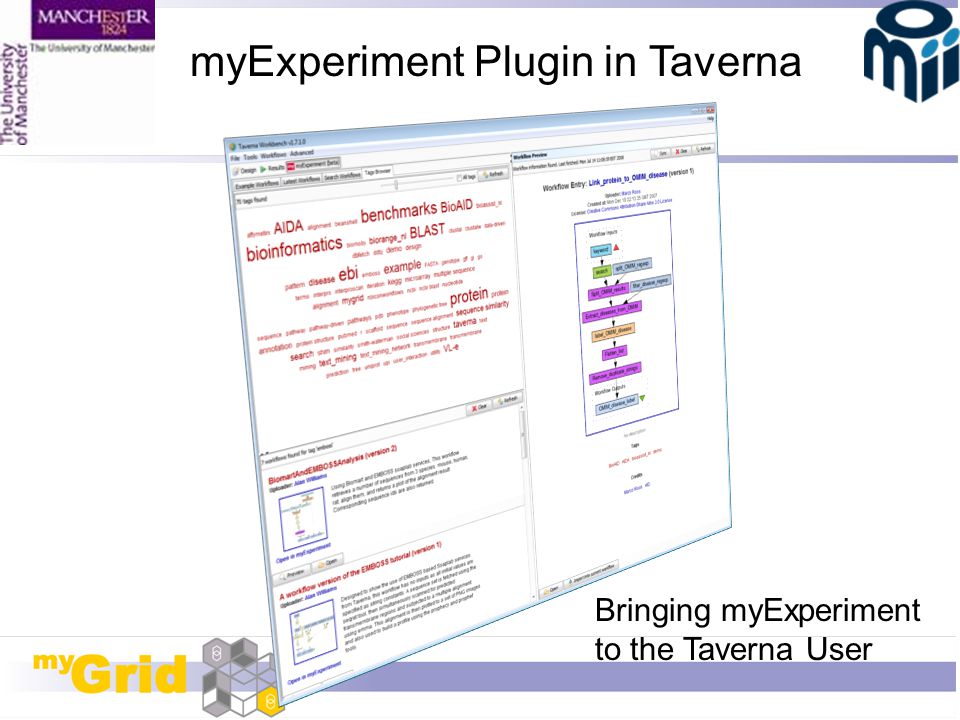This screenshot has height=720, width=960.
Task: Select the disease tag
Action: click(x=321, y=281)
